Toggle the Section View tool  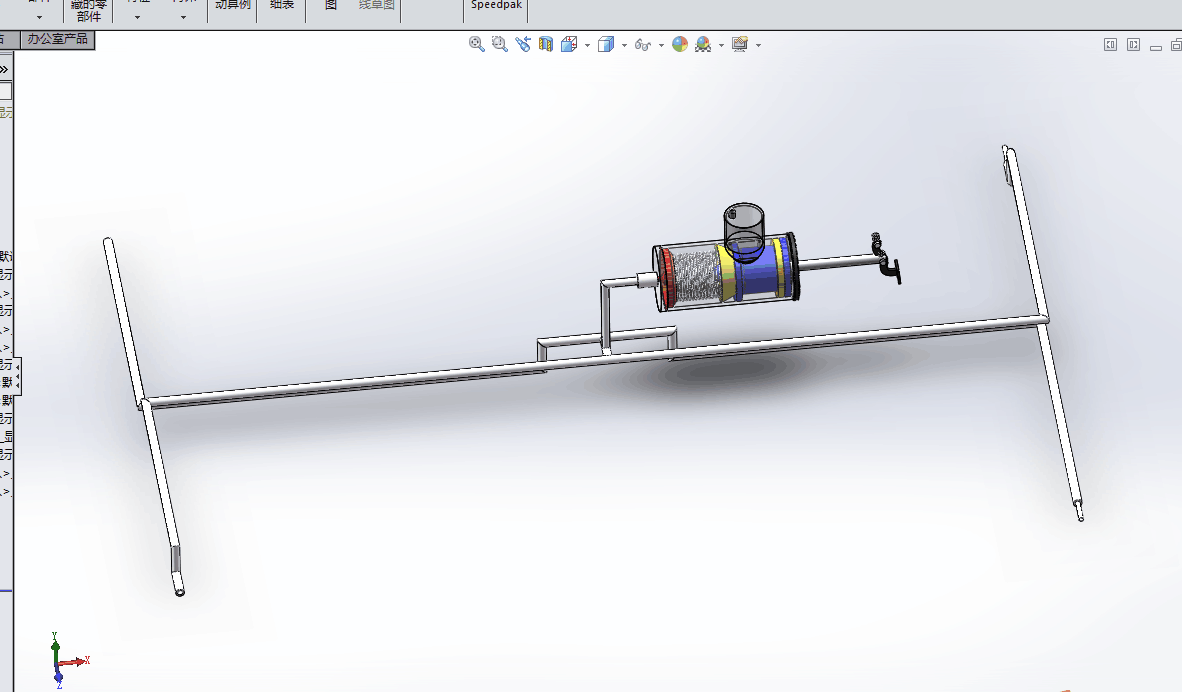click(546, 44)
